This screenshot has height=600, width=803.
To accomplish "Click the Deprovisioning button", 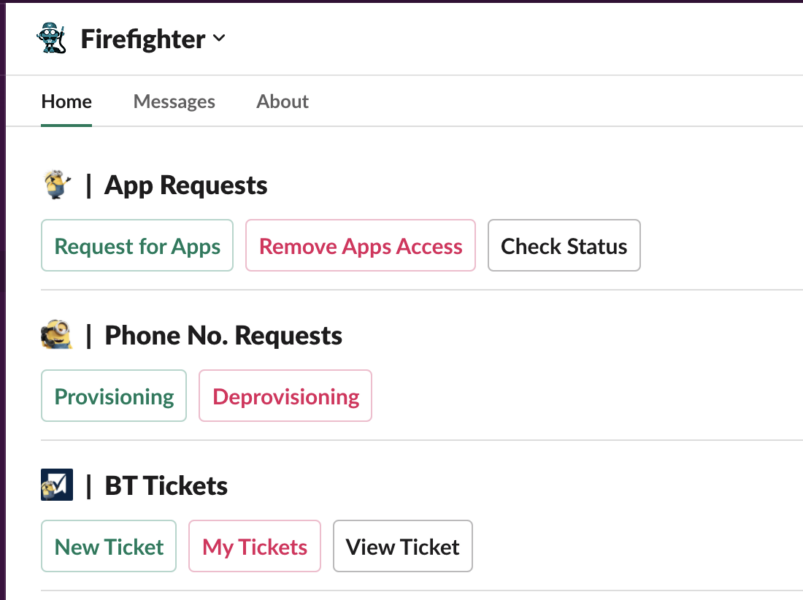I will tap(285, 396).
